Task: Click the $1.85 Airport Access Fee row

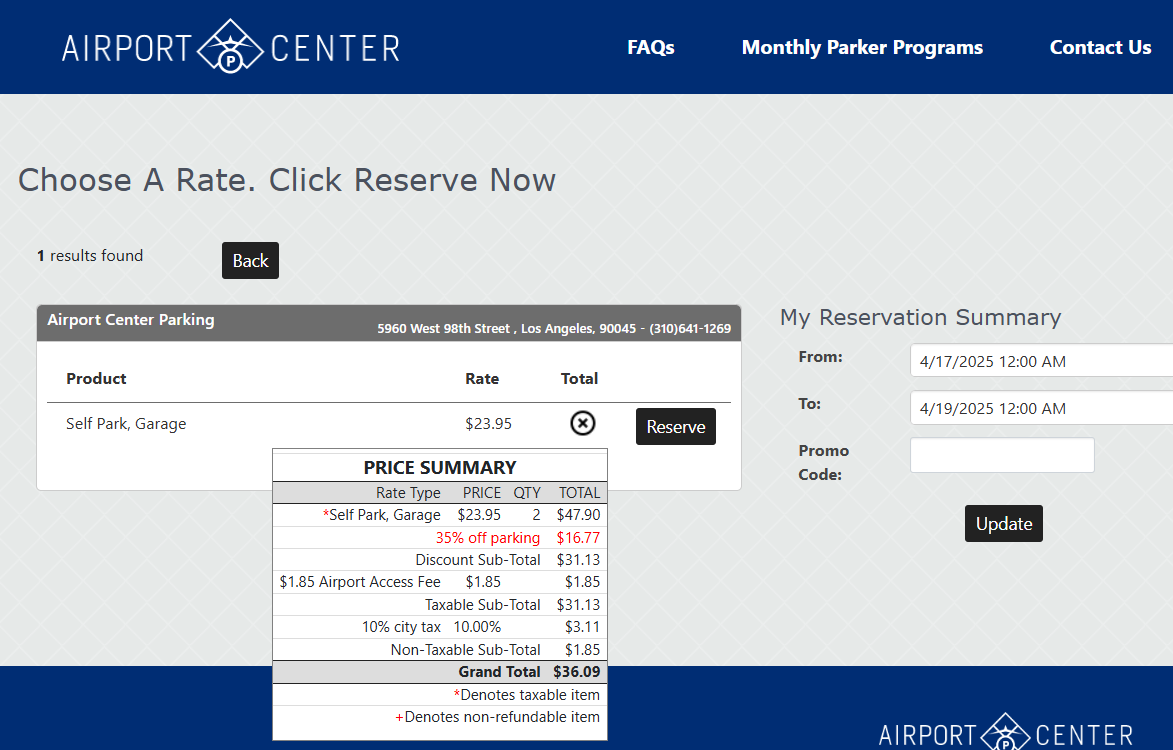Action: pos(440,582)
